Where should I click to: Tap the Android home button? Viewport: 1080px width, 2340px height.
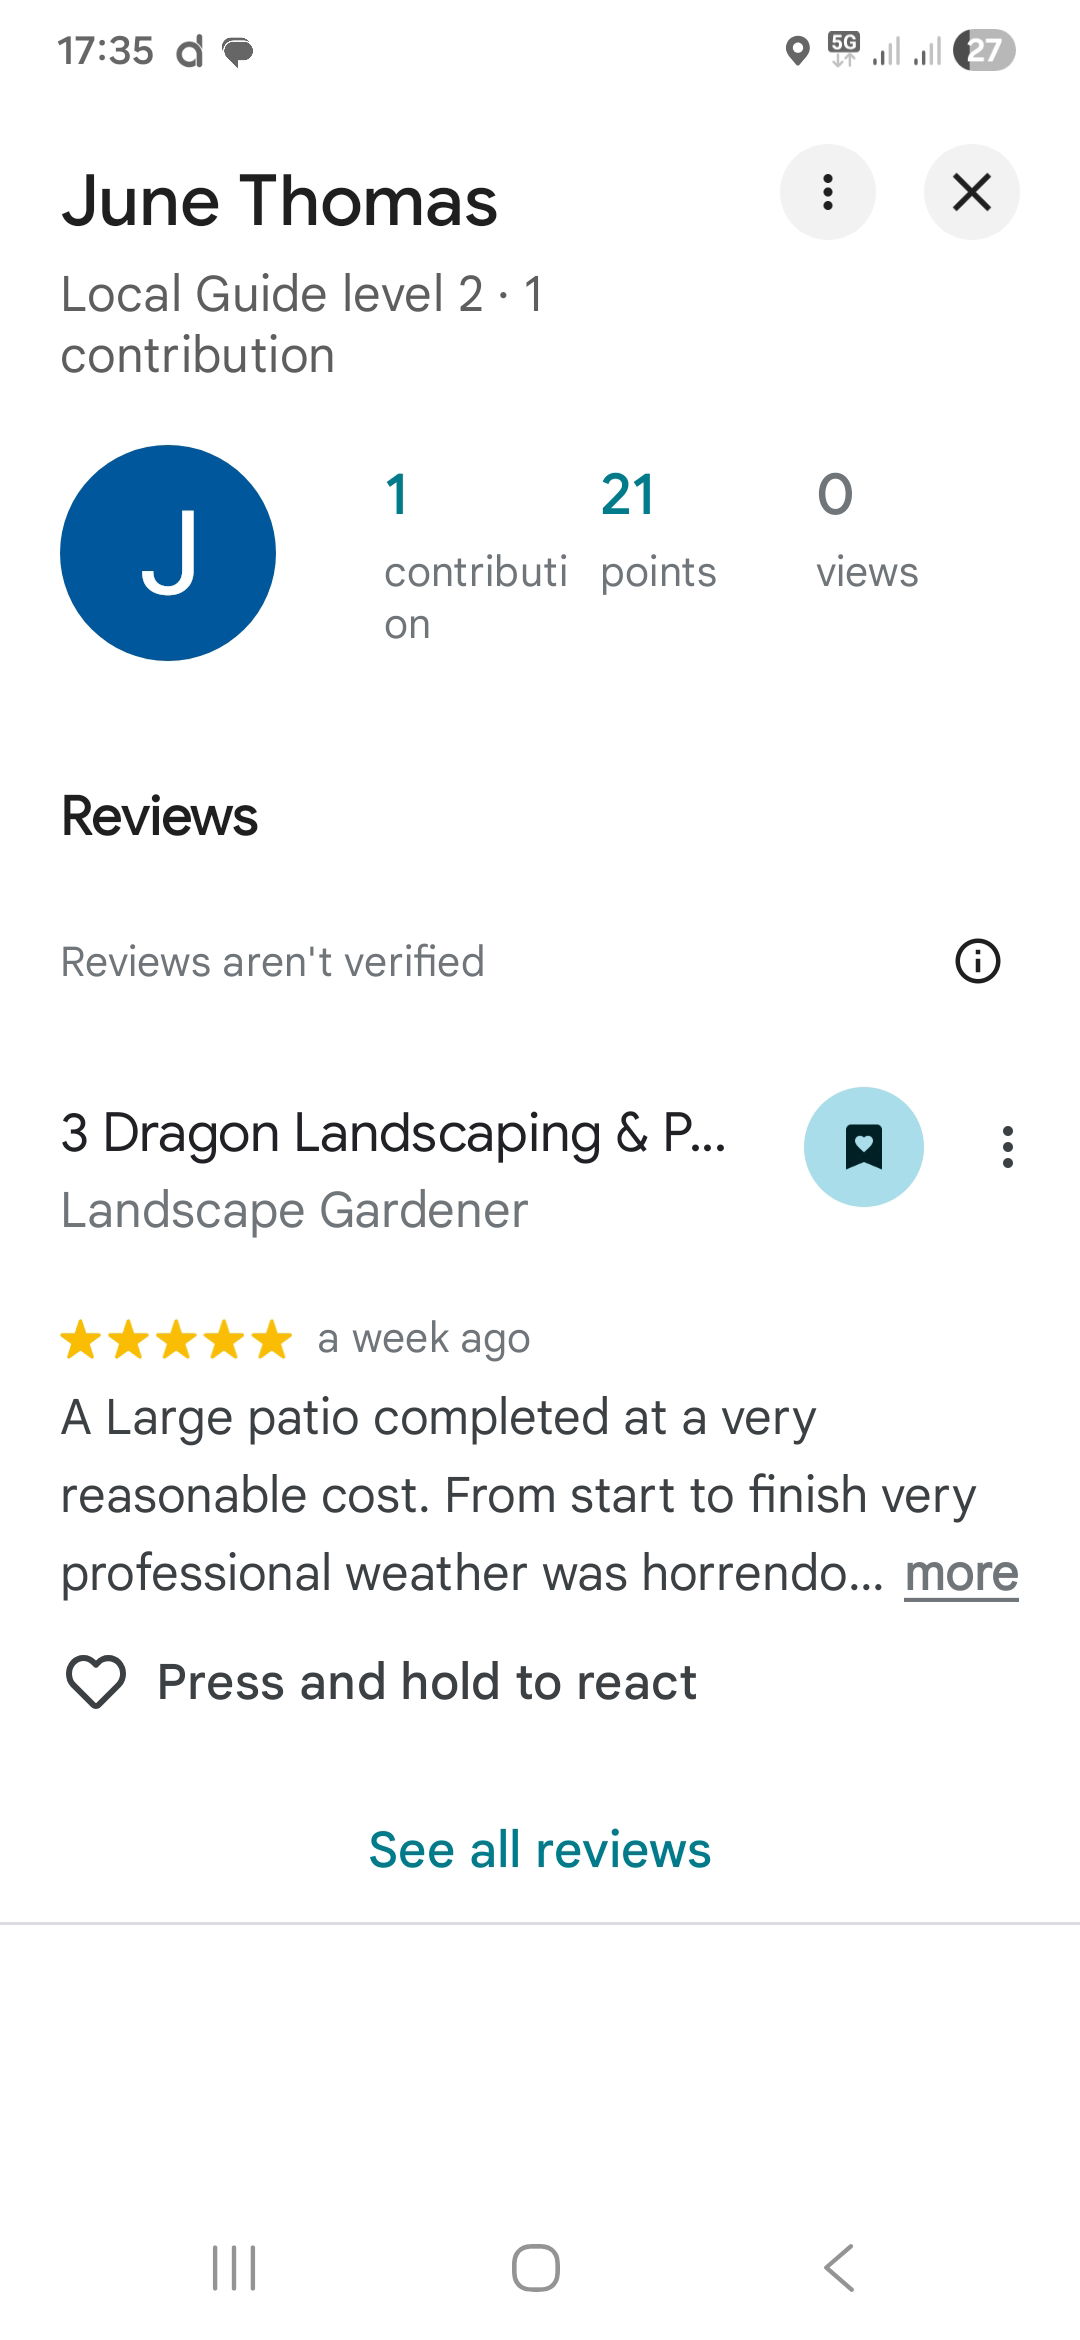[536, 2267]
